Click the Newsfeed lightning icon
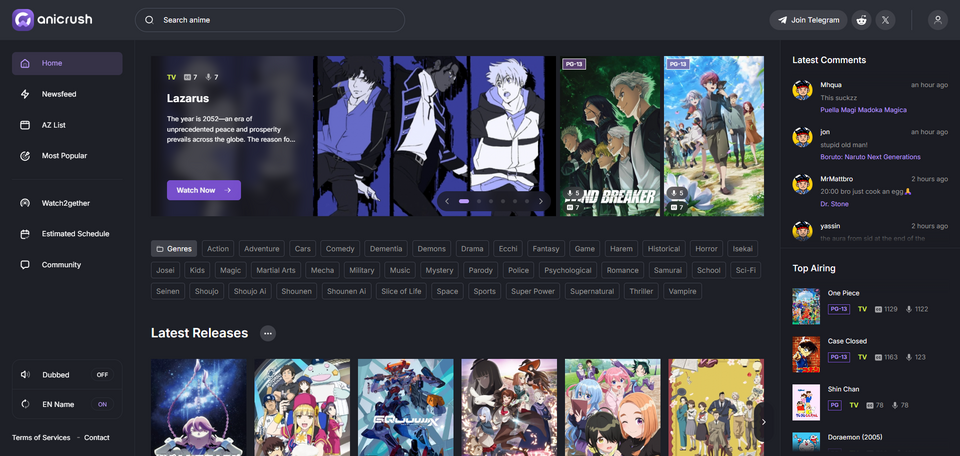 pyautogui.click(x=25, y=94)
